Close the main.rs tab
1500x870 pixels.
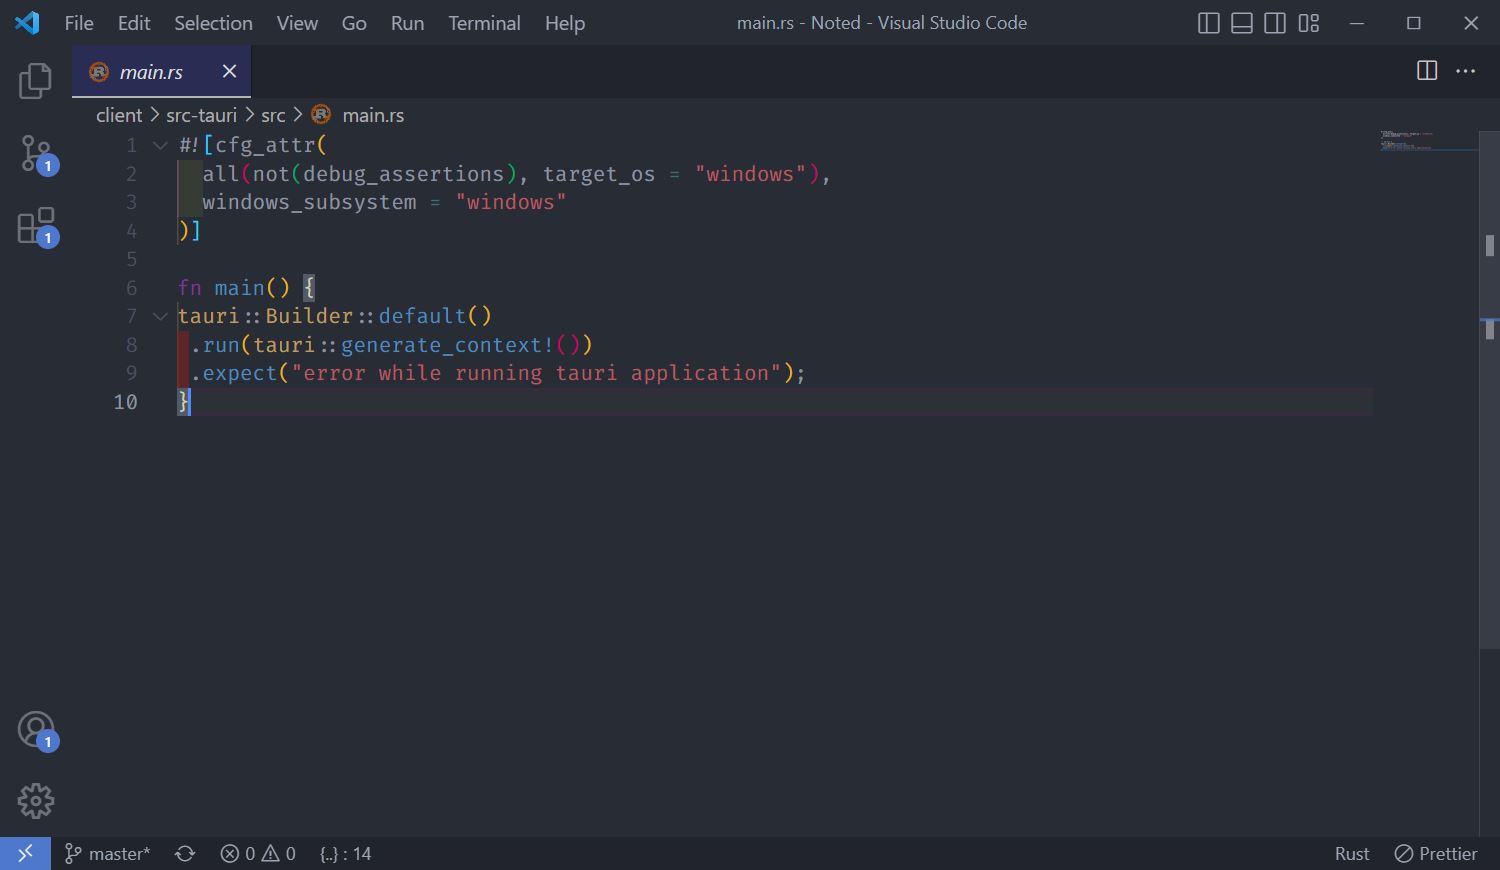coord(229,70)
